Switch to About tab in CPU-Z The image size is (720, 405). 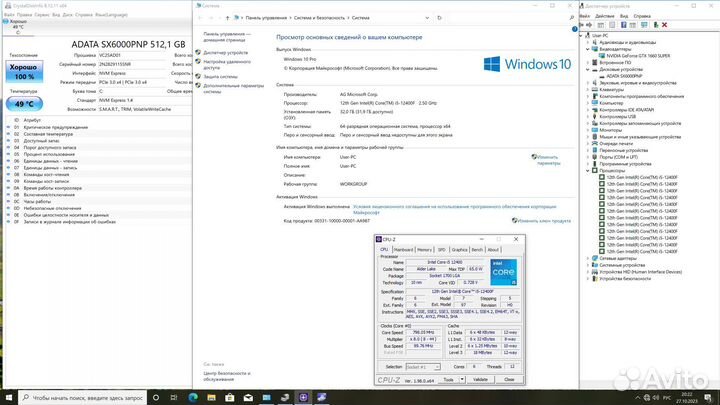pos(493,249)
